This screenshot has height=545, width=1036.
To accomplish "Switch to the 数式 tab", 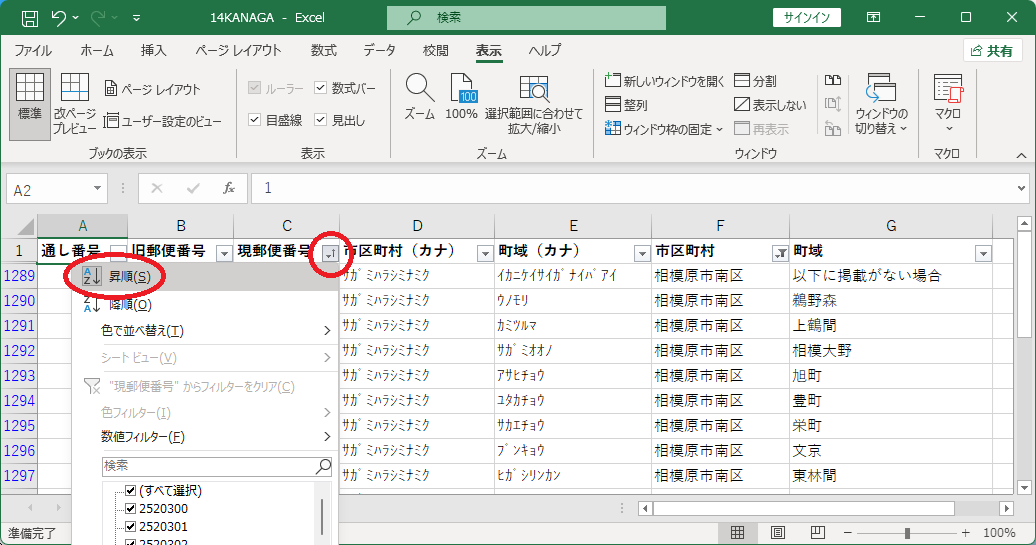I will 324,50.
